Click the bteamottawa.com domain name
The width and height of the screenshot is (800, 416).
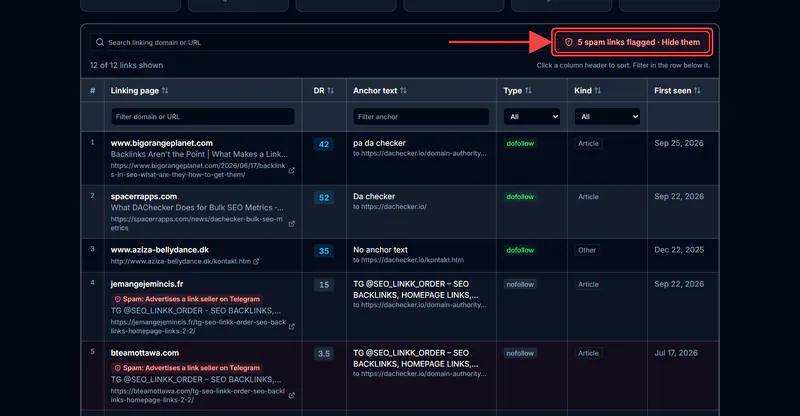click(145, 353)
